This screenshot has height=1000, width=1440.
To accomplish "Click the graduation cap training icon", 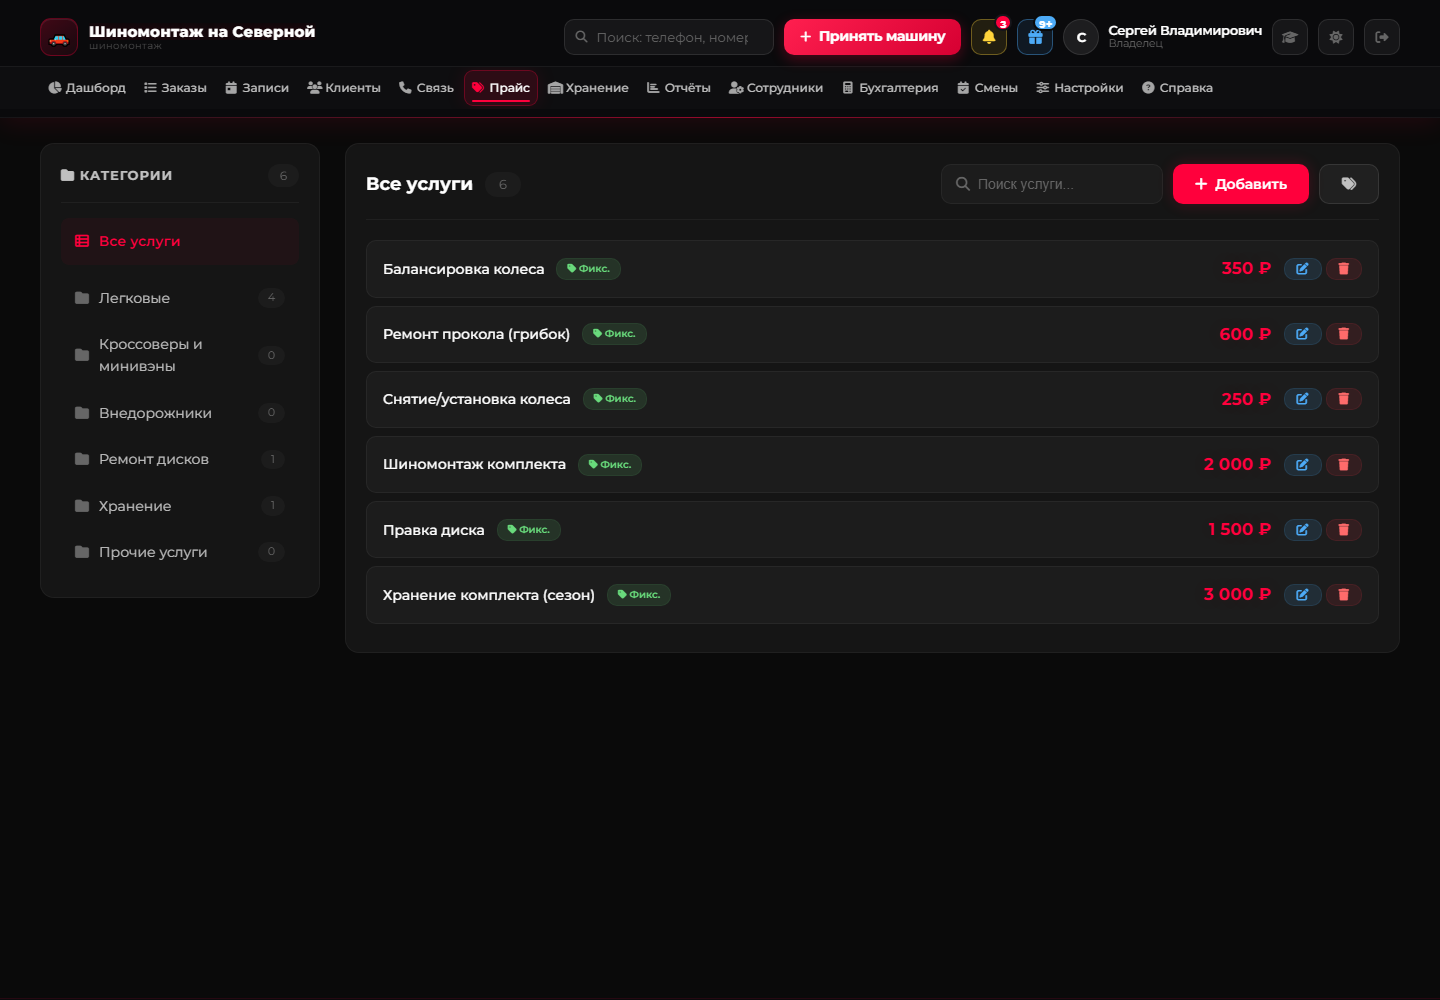I will tap(1290, 37).
